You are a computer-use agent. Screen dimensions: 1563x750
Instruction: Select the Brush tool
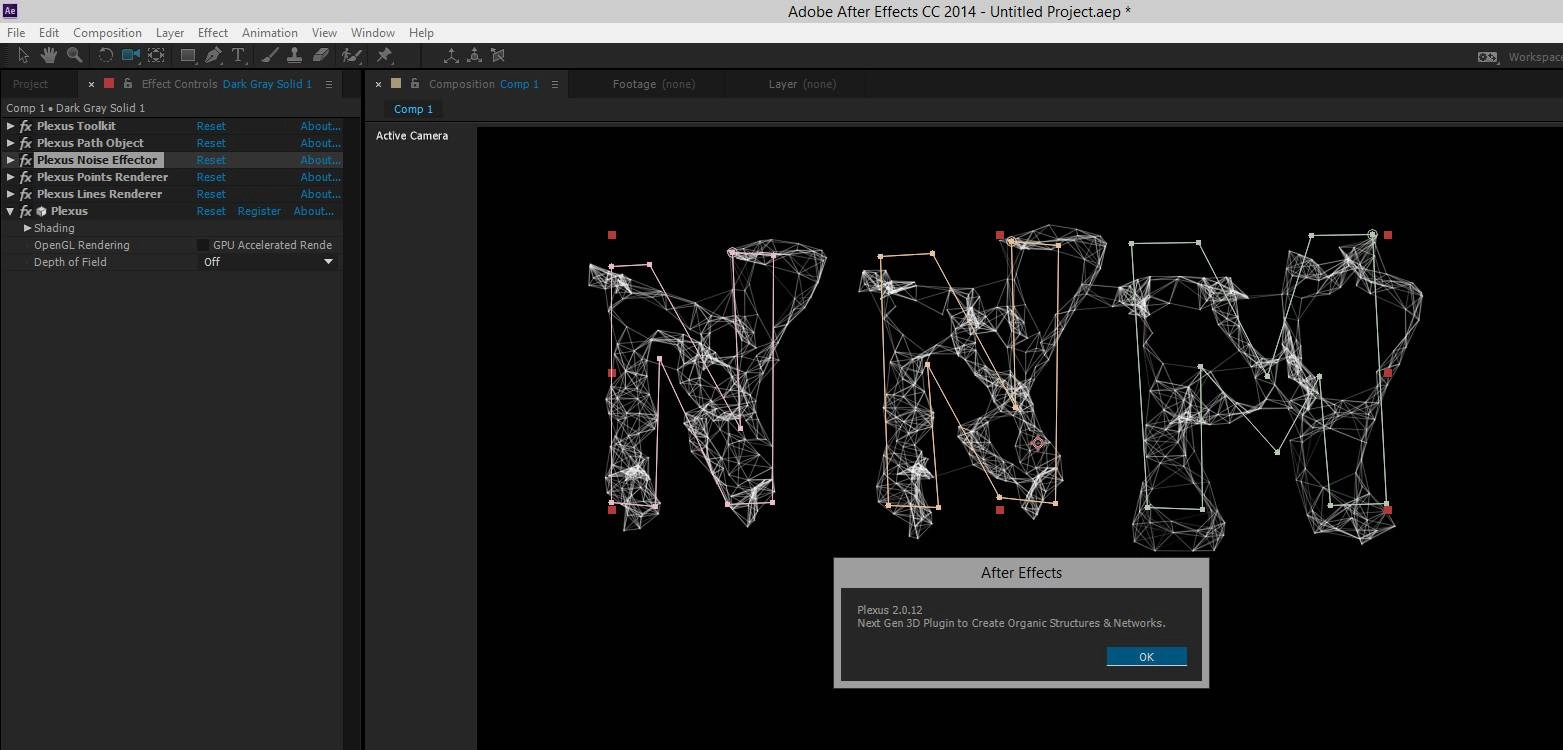click(270, 55)
